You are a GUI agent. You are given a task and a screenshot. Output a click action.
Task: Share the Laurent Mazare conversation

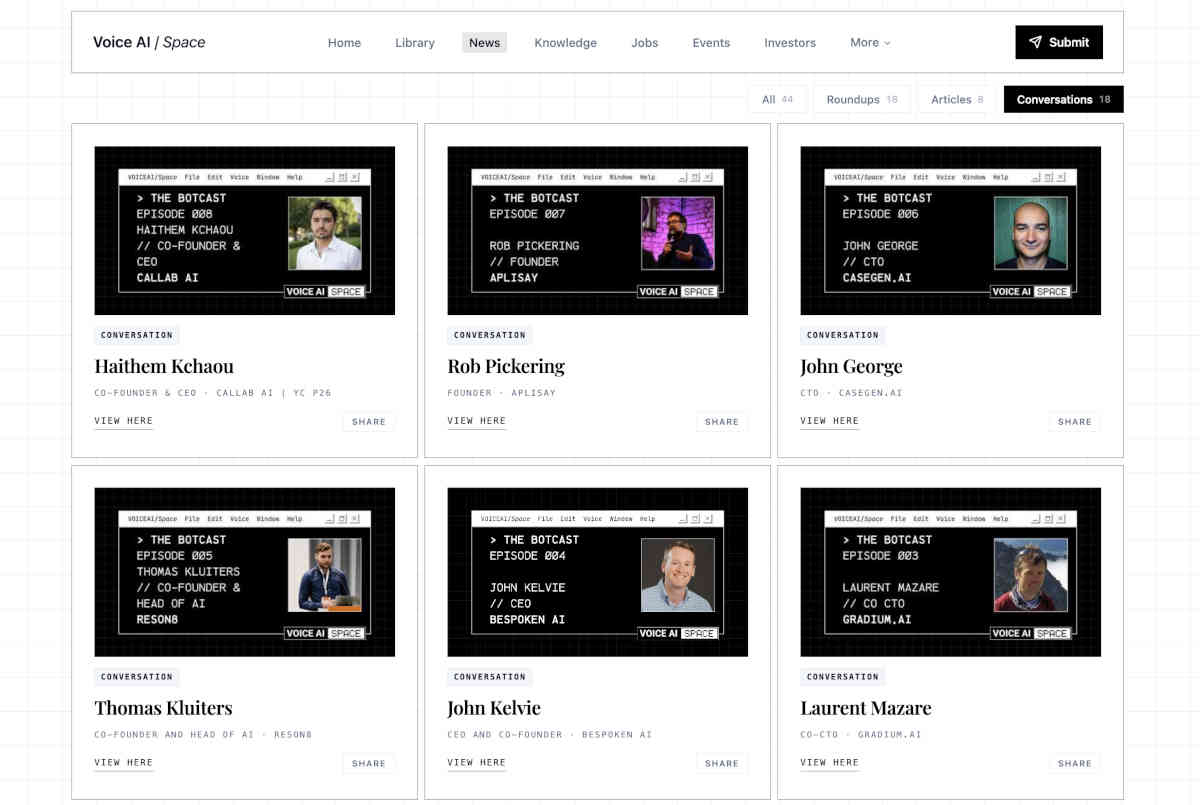pyautogui.click(x=1075, y=763)
